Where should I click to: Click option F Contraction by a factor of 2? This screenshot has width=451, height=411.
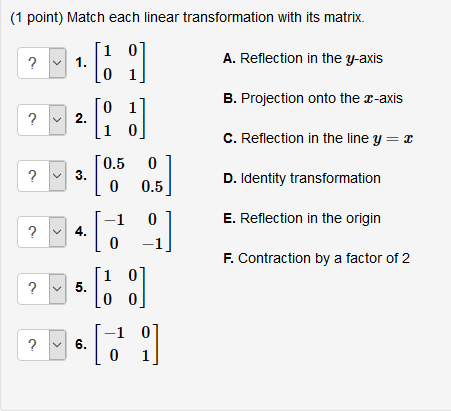tap(316, 258)
